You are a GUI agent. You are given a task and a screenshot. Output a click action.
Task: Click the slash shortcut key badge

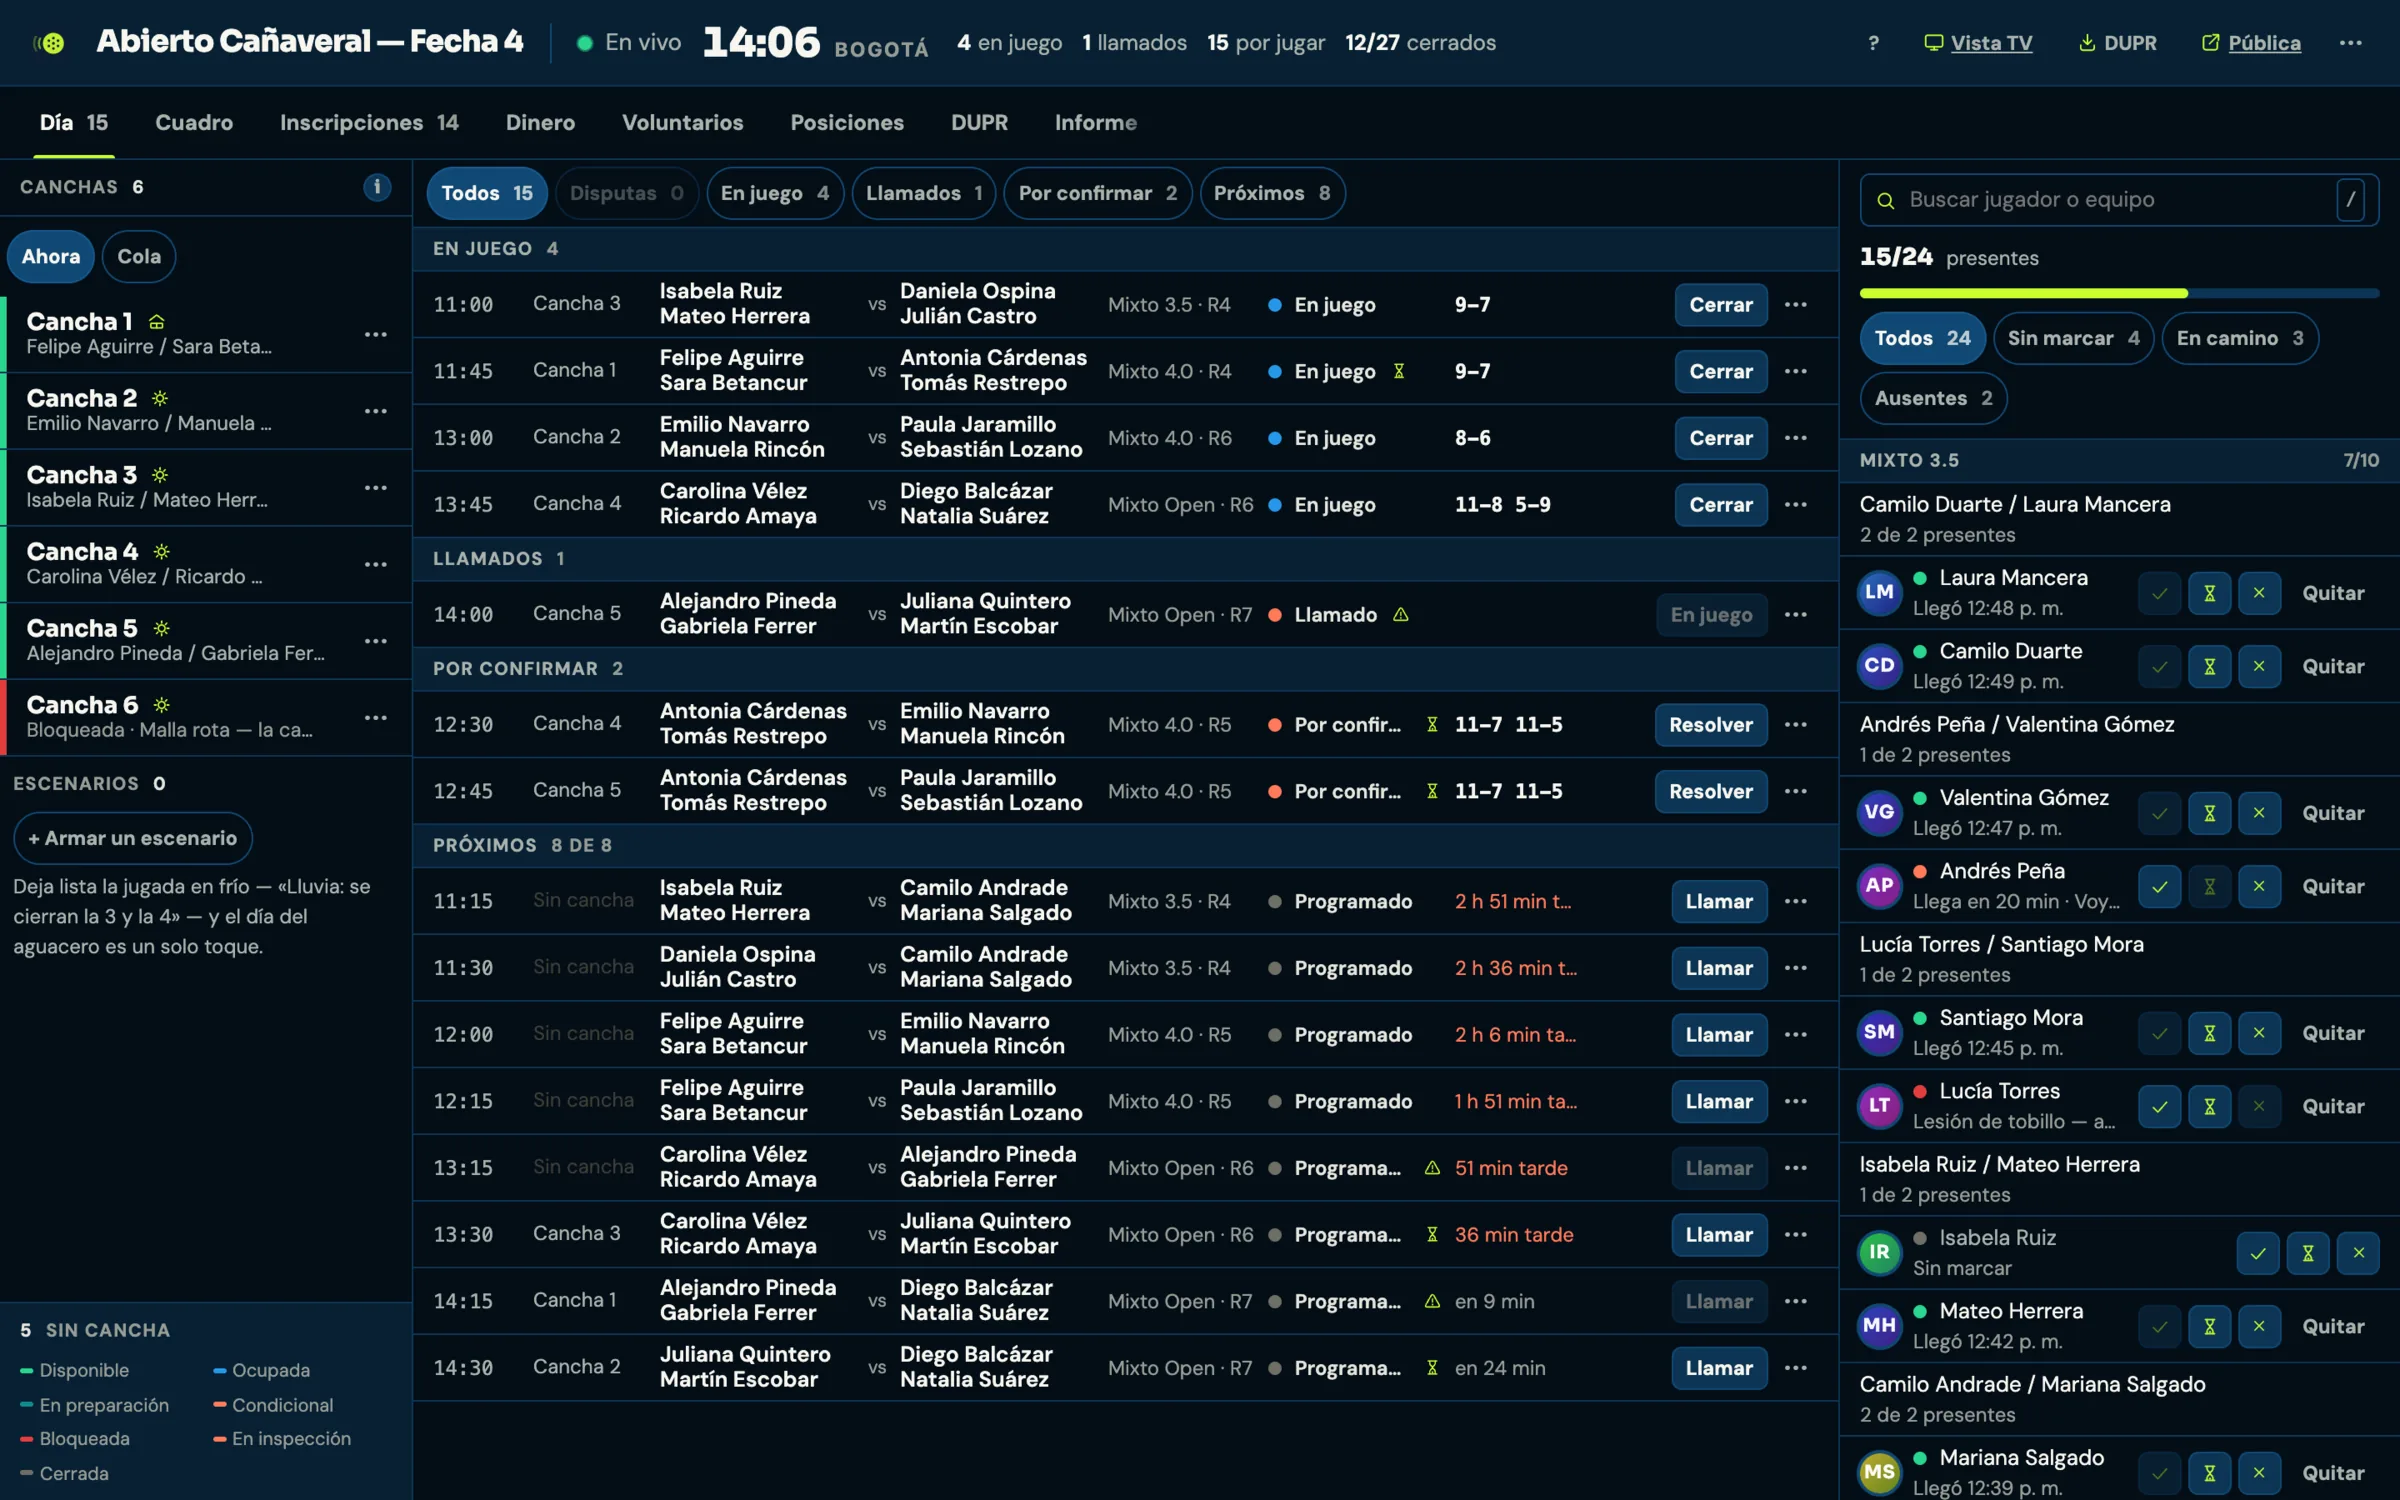pos(2351,200)
